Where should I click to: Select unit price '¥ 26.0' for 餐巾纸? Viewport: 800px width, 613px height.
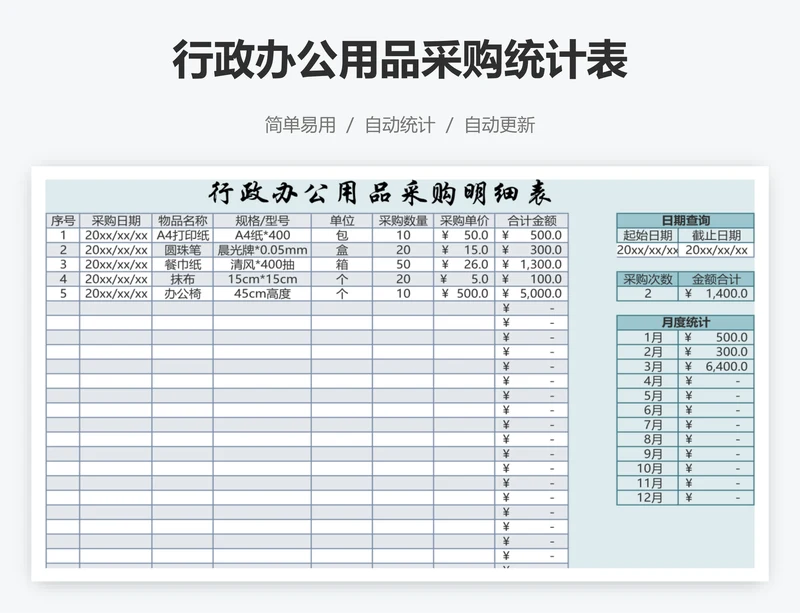tap(464, 264)
